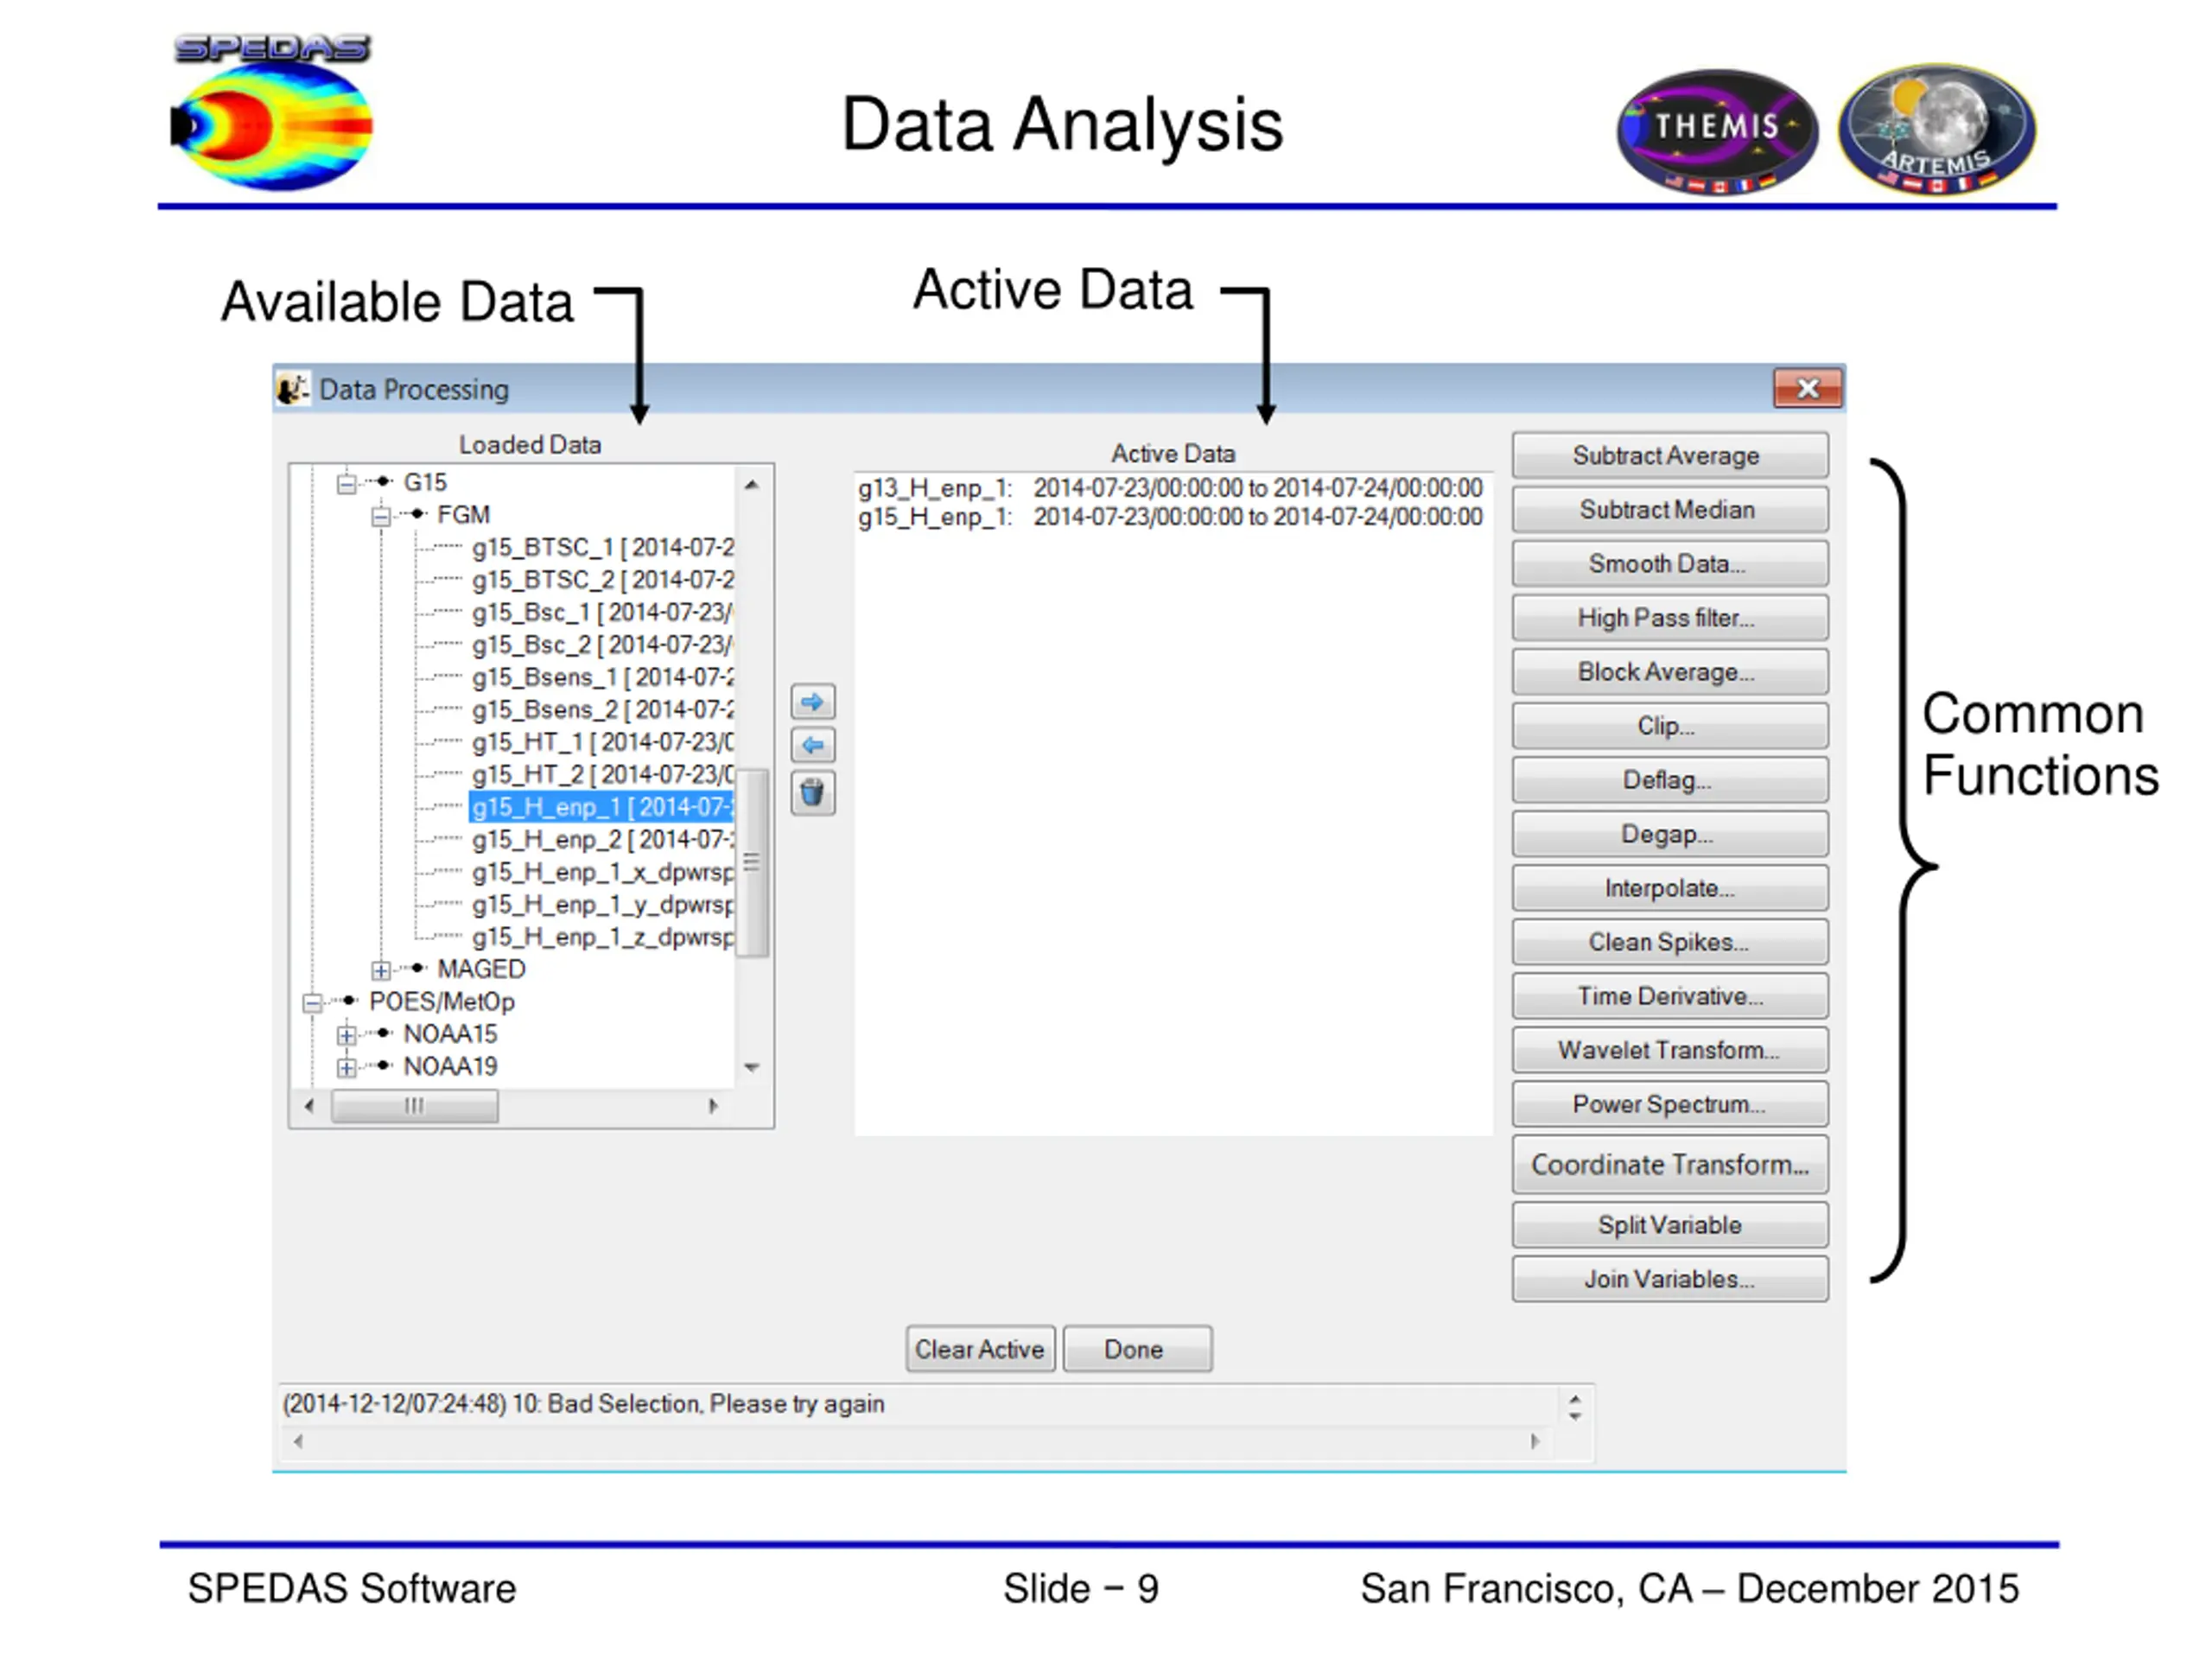Close the Data Processing window
The width and height of the screenshot is (2212, 1659).
pyautogui.click(x=1807, y=388)
